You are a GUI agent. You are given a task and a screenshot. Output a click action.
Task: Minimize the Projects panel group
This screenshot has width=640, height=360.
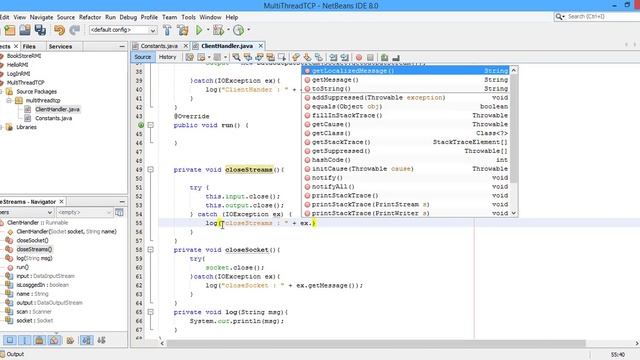coord(122,47)
